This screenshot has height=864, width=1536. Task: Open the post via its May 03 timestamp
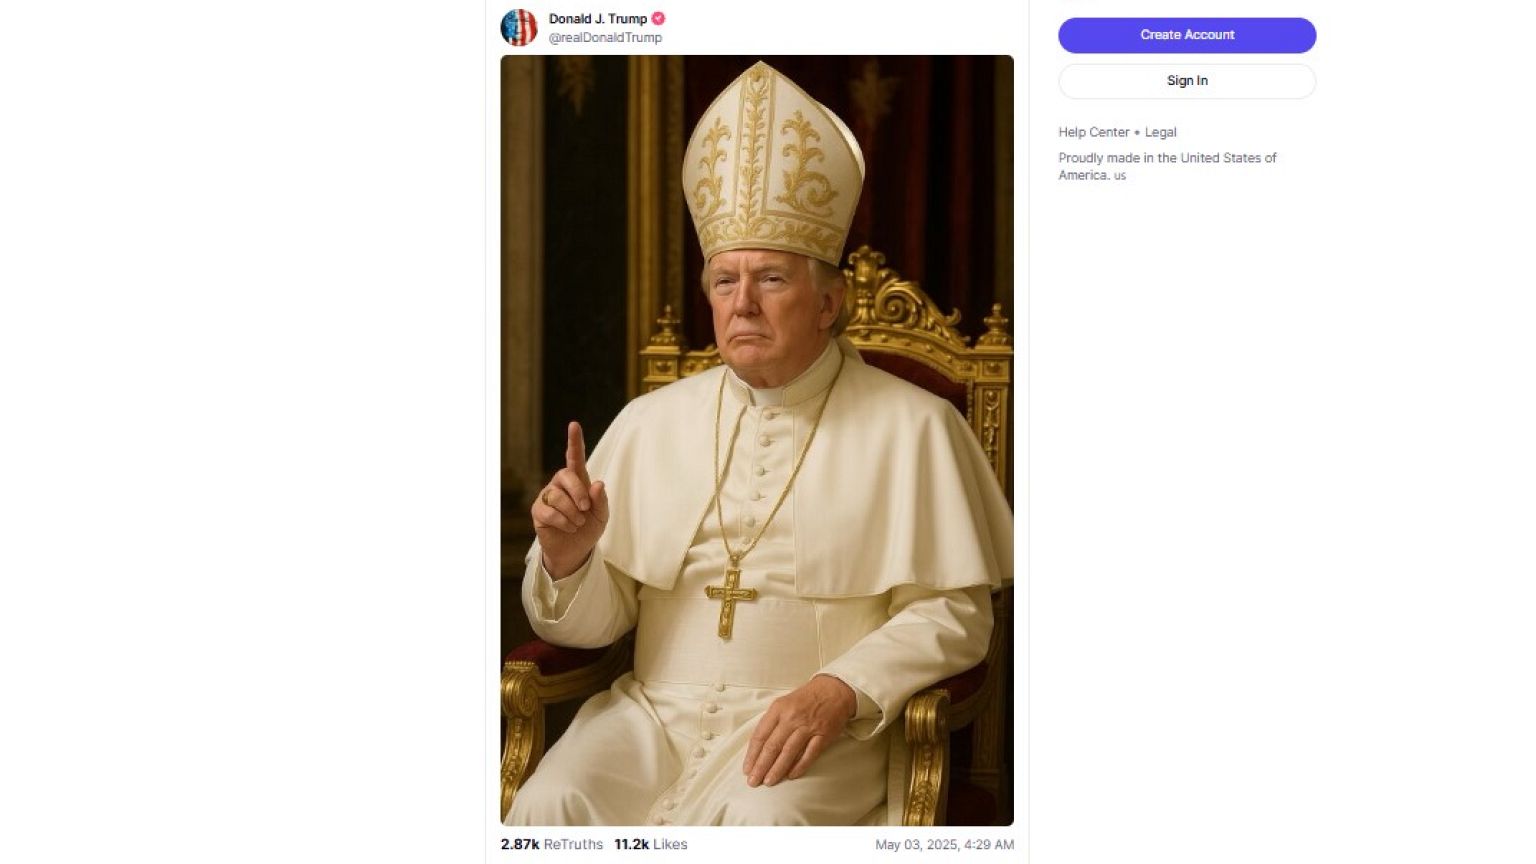[x=944, y=843]
